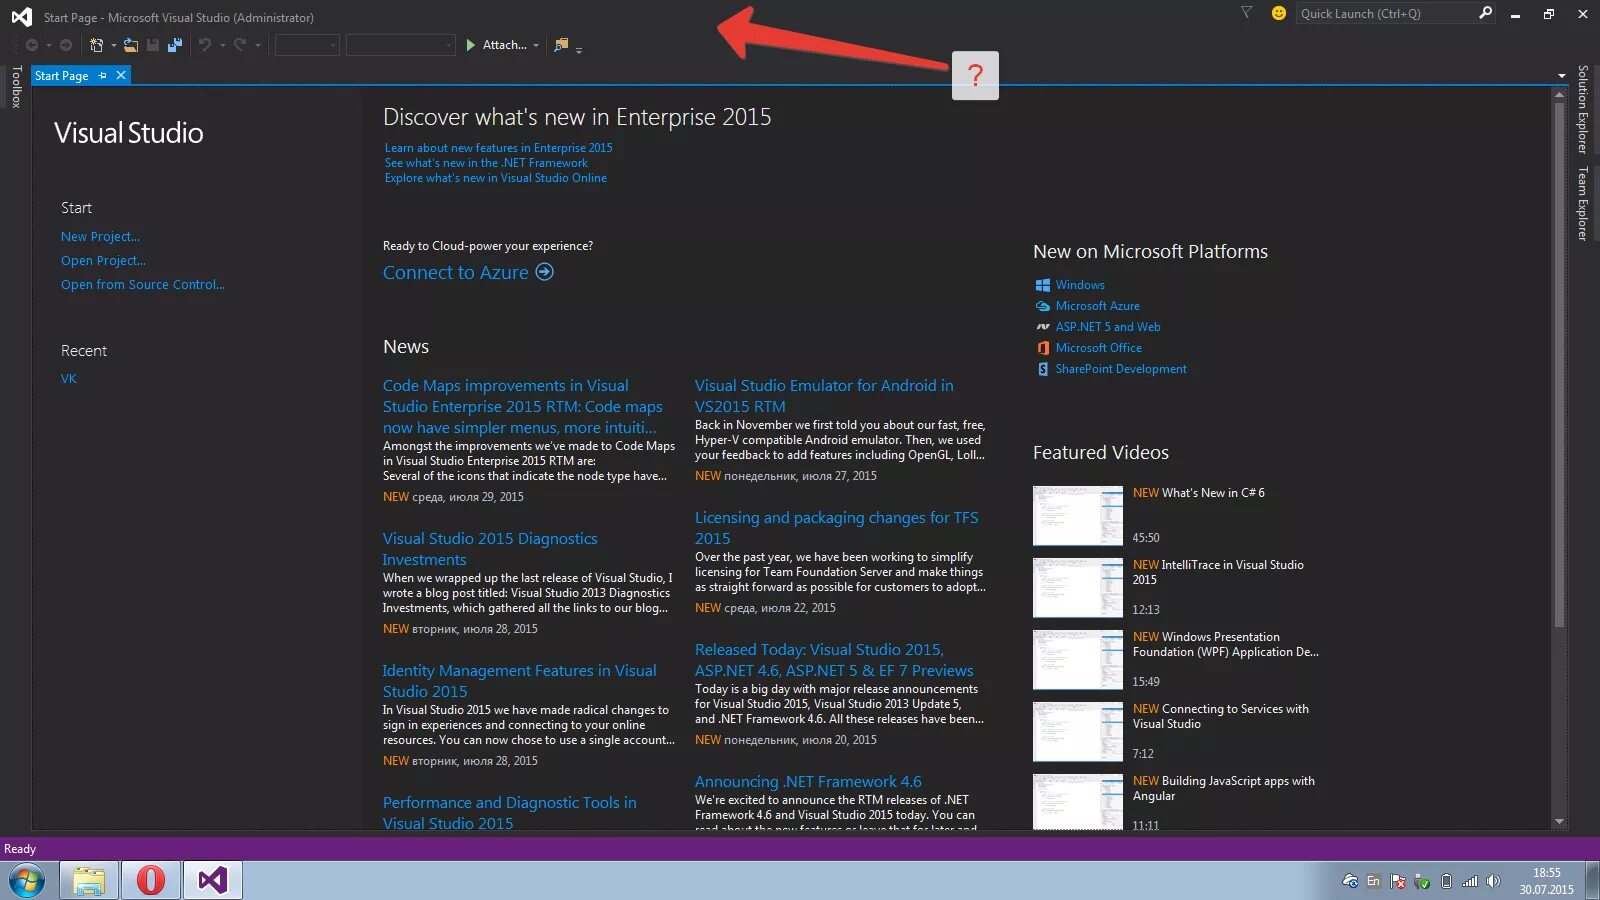Click the Open File folder toolbar icon
1600x900 pixels.
tap(131, 45)
